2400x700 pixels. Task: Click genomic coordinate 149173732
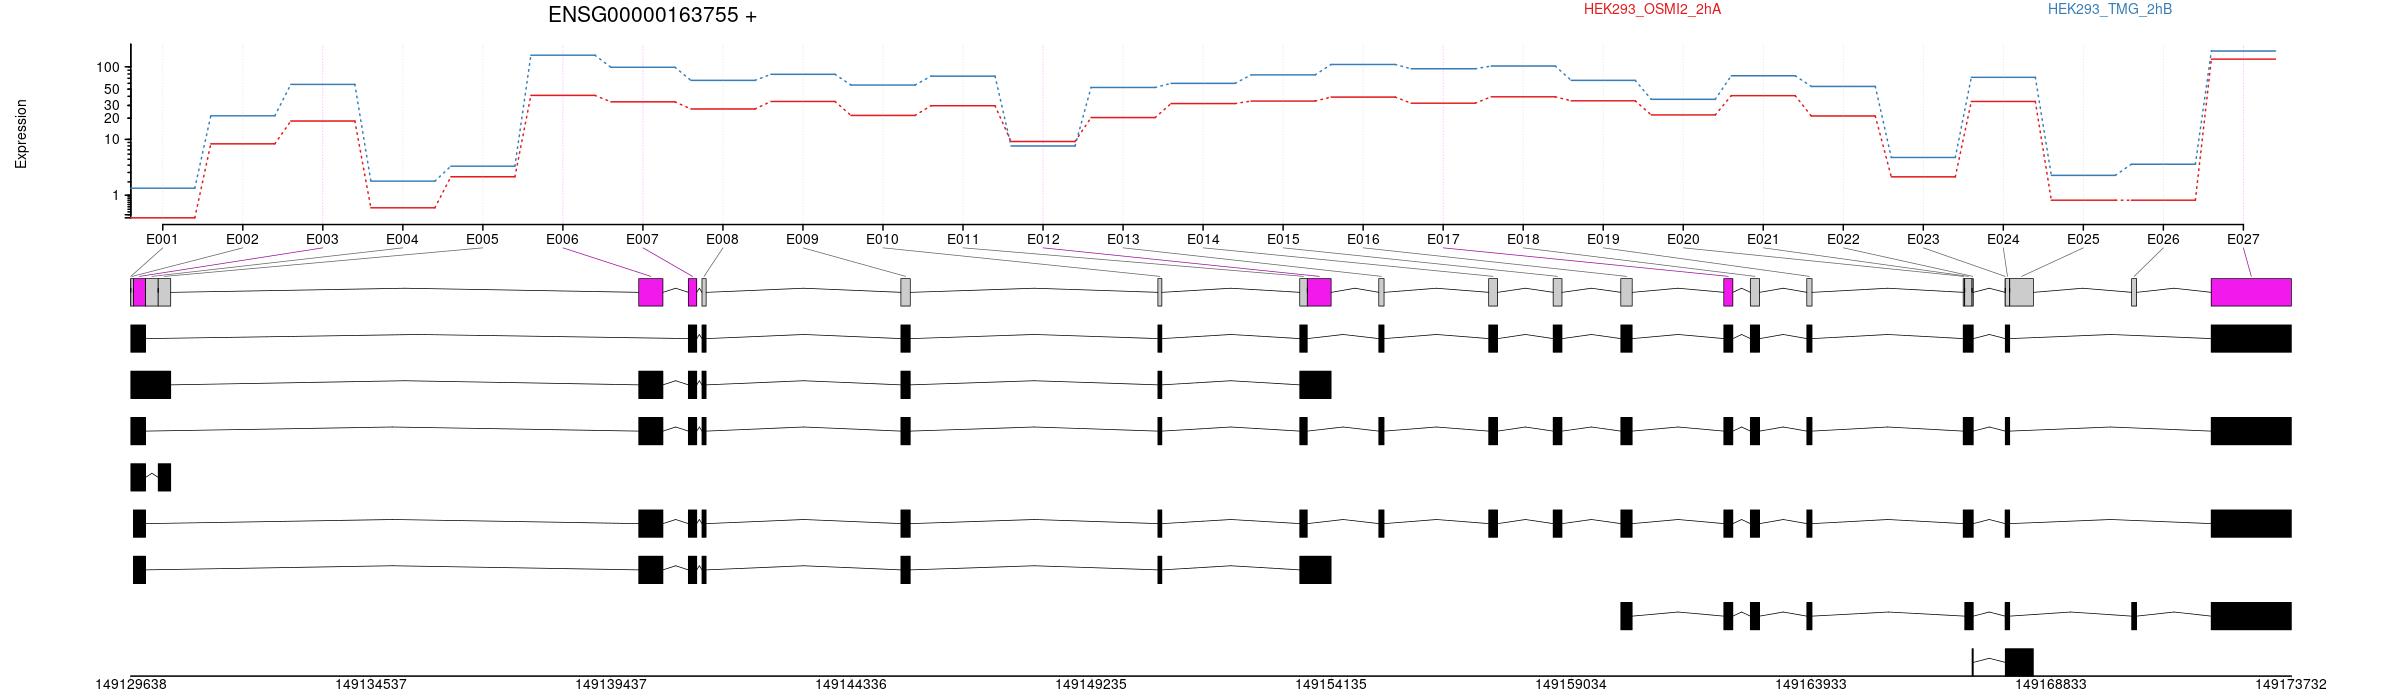click(x=2291, y=685)
